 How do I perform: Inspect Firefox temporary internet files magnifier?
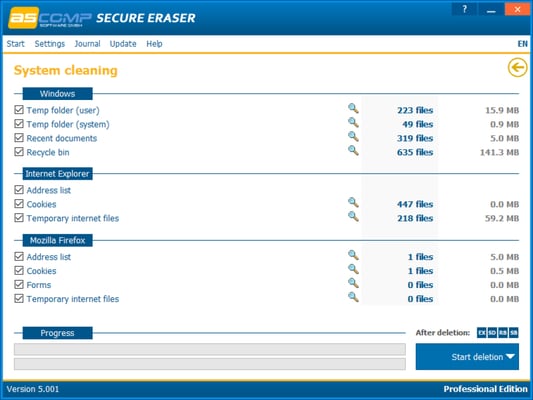click(353, 297)
